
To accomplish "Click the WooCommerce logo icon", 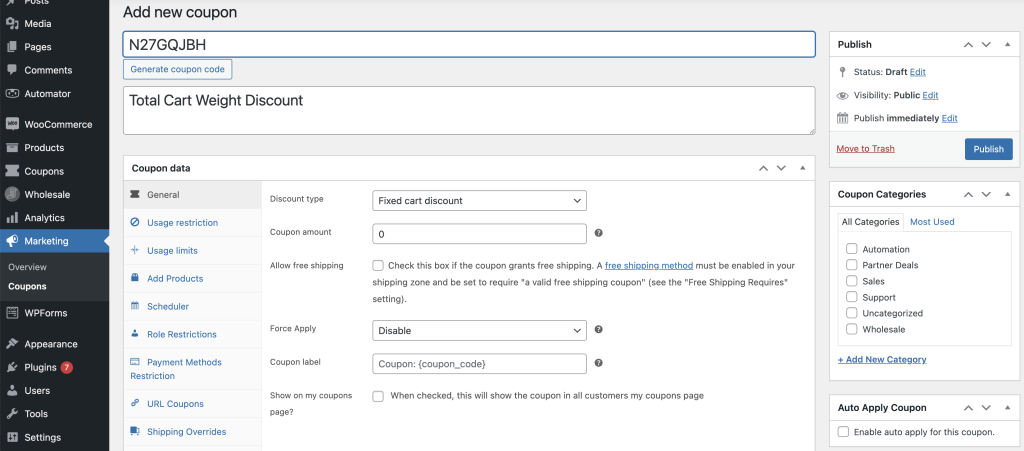I will pyautogui.click(x=12, y=124).
